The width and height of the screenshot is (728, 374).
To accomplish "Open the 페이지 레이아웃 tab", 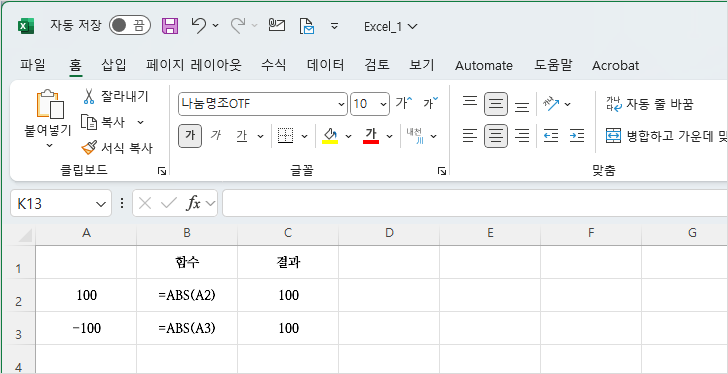I will pyautogui.click(x=194, y=65).
